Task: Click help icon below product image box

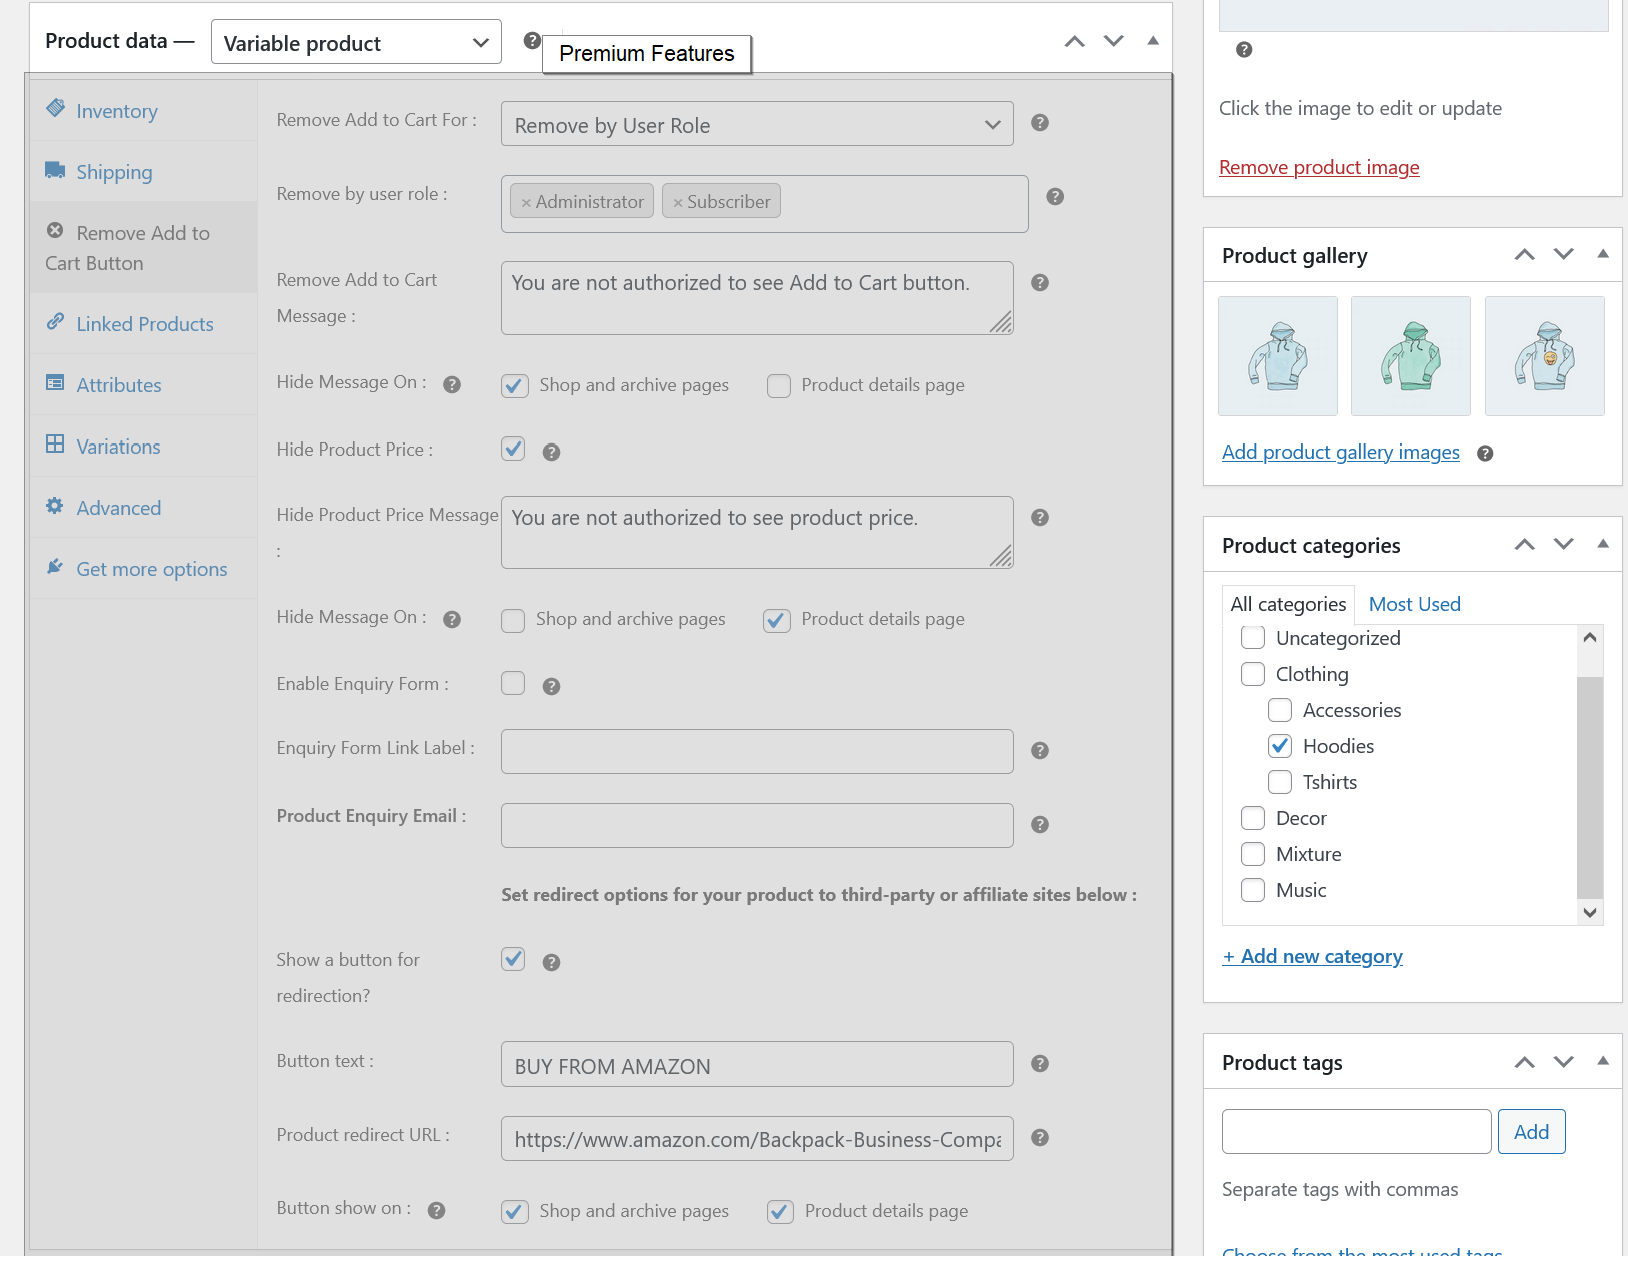Action: [1244, 50]
